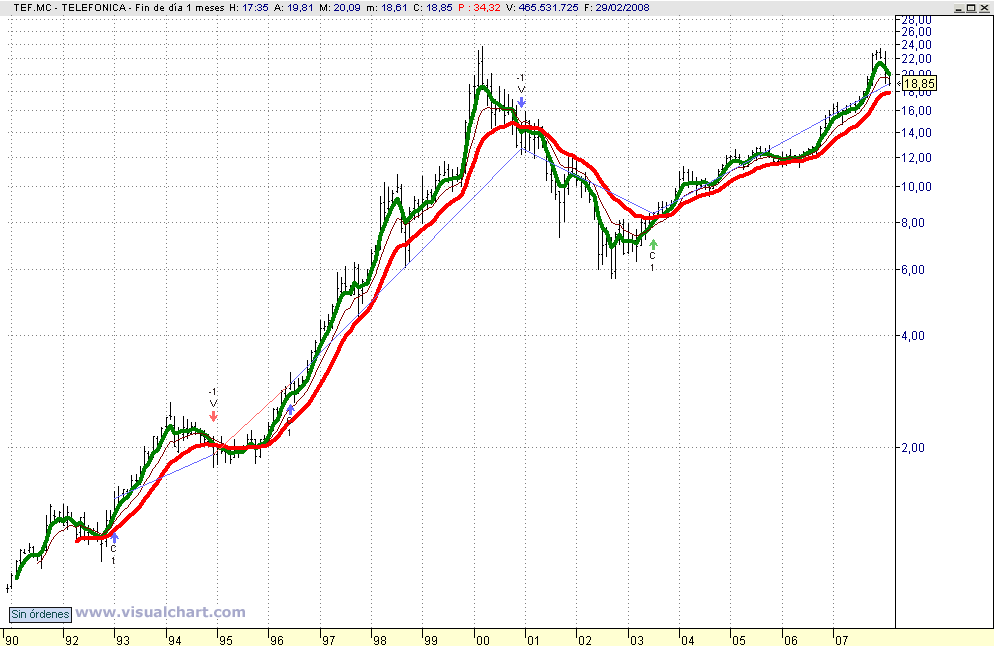
Task: Select the 24,00 price axis label
Action: pyautogui.click(x=917, y=45)
